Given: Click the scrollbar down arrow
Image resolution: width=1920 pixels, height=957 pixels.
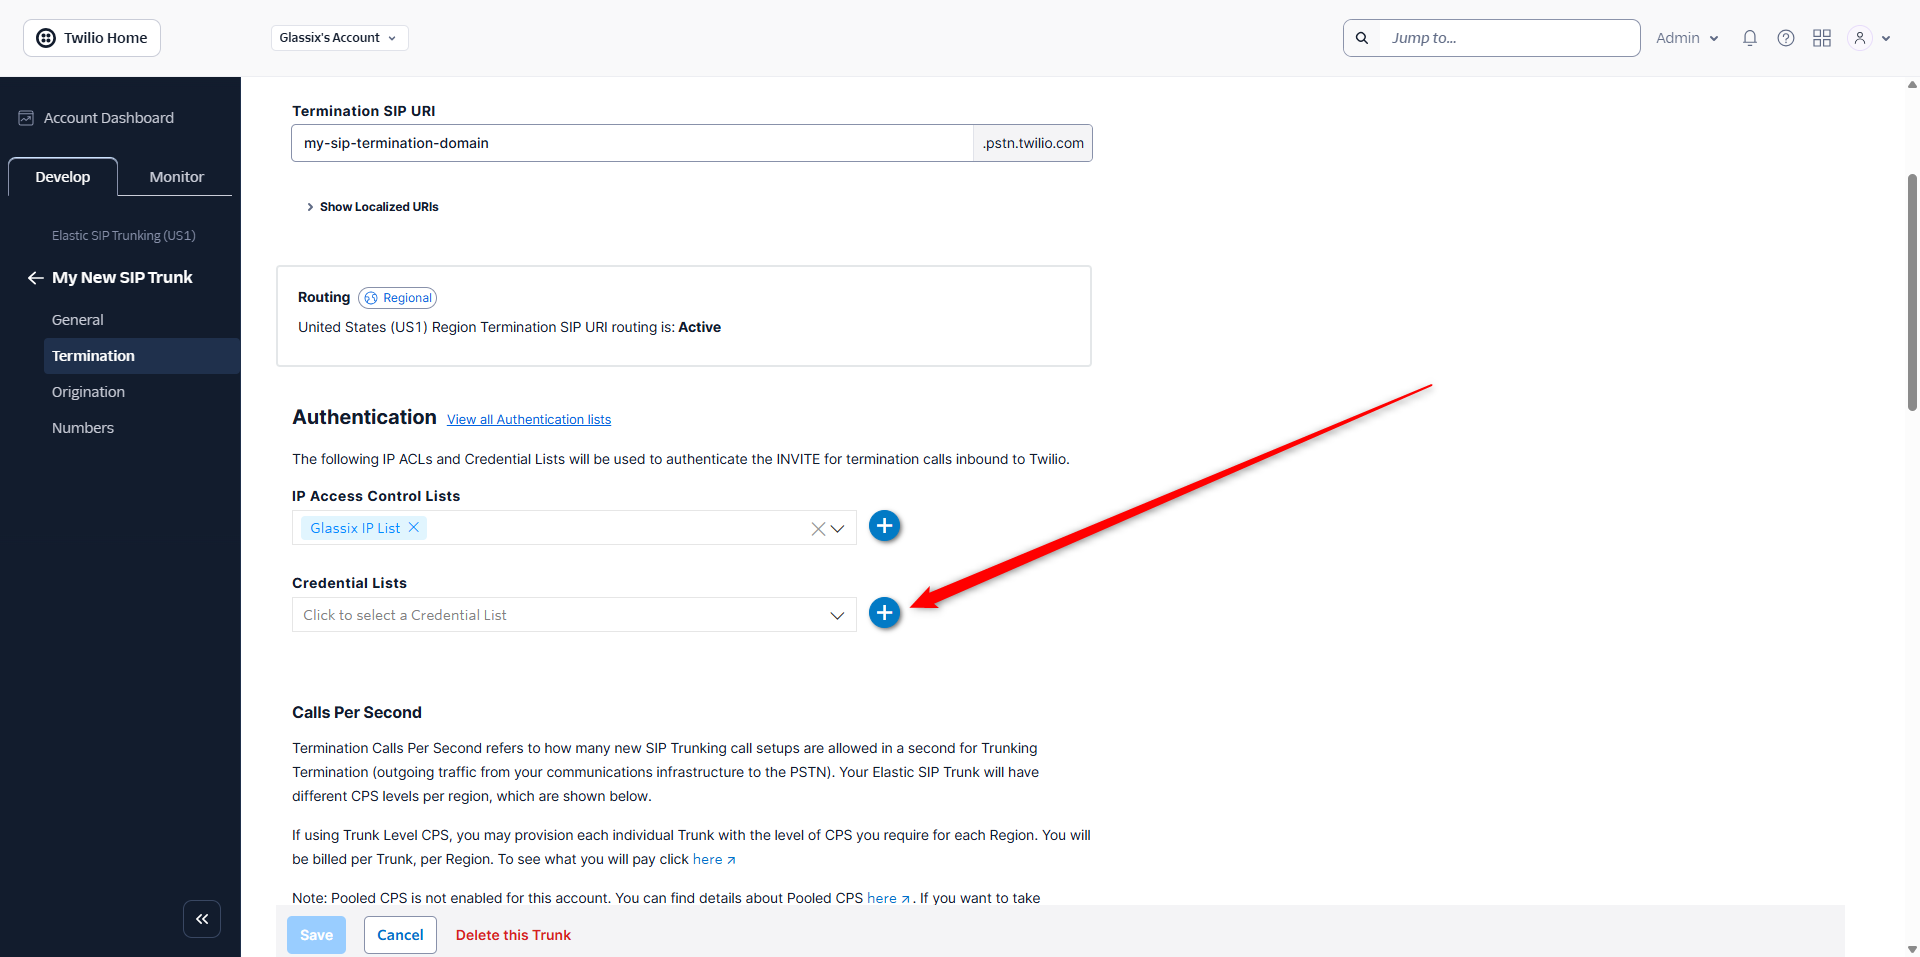Looking at the screenshot, I should point(1912,948).
